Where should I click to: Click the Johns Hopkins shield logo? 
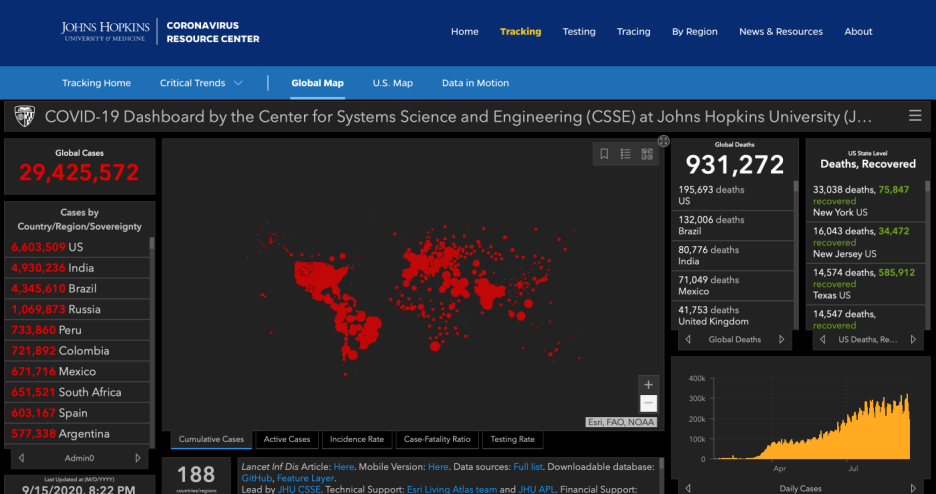(24, 116)
